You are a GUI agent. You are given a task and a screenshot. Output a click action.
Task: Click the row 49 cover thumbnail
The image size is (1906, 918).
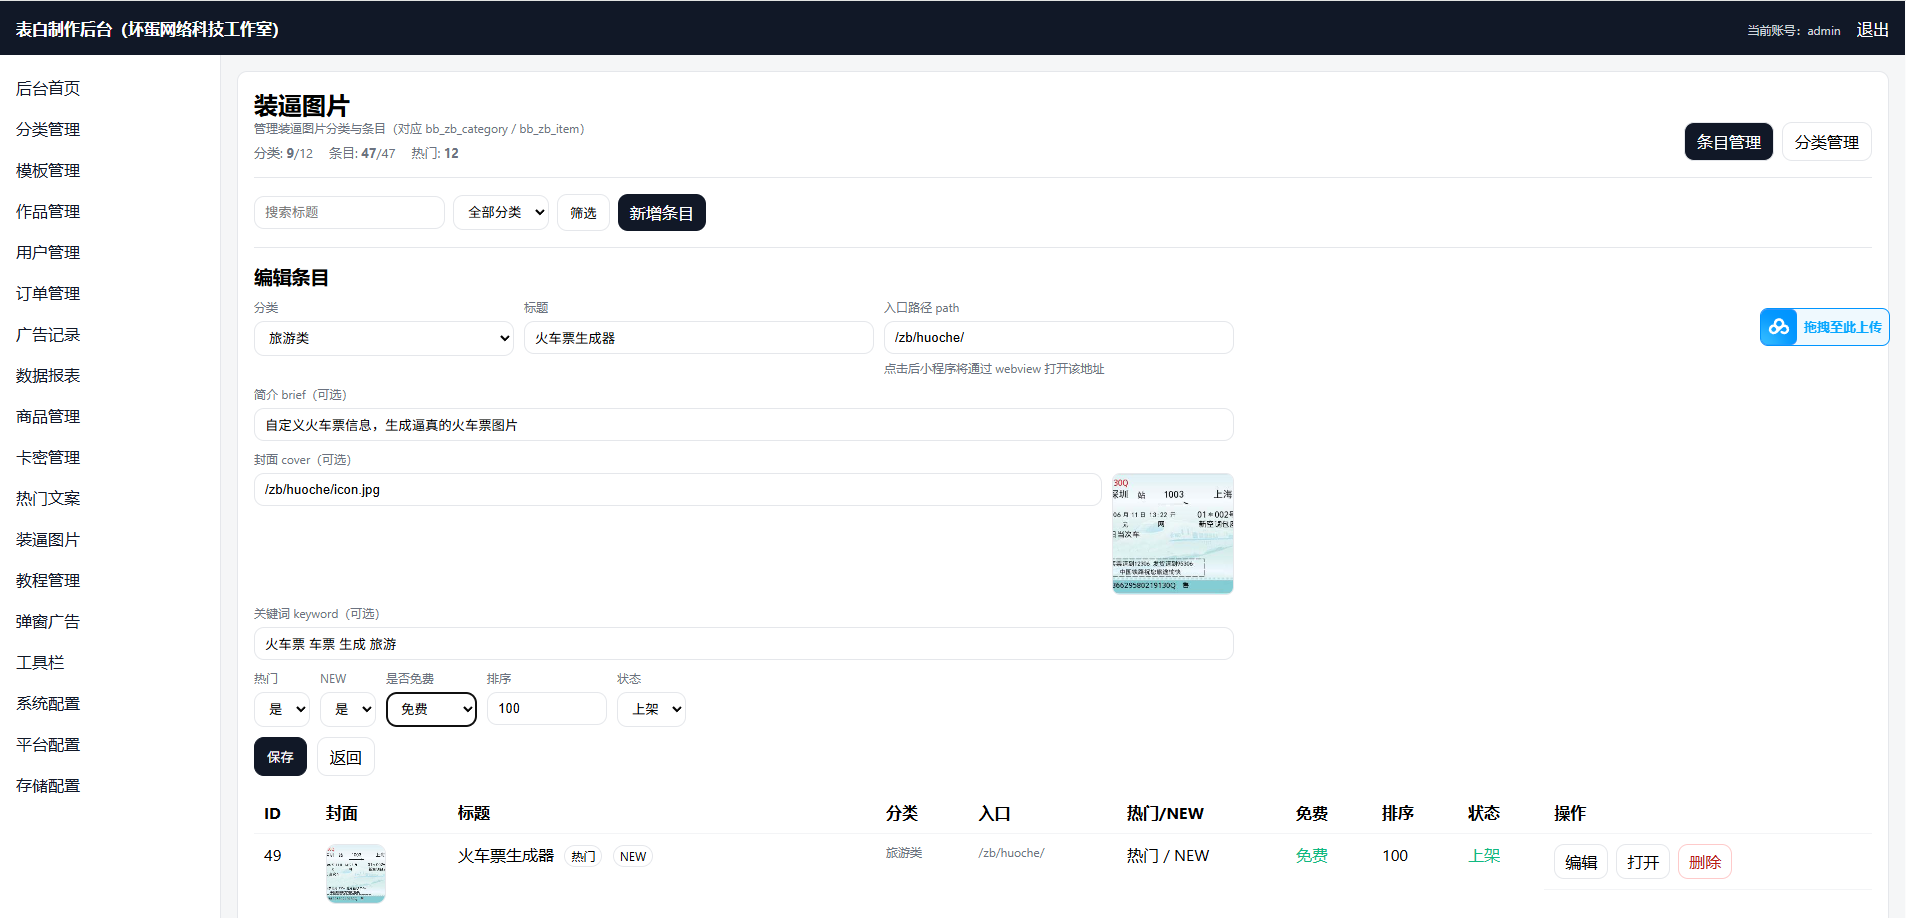click(x=355, y=873)
